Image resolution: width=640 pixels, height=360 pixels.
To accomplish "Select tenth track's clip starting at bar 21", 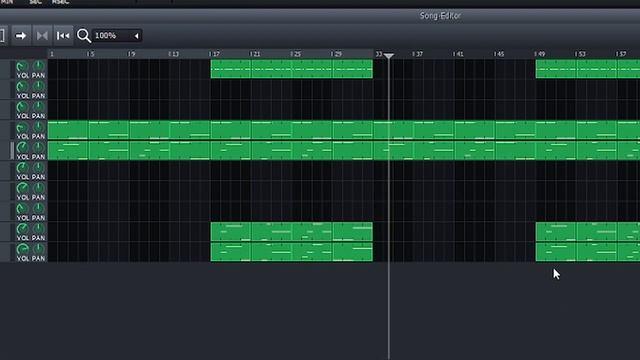I will click(x=271, y=252).
